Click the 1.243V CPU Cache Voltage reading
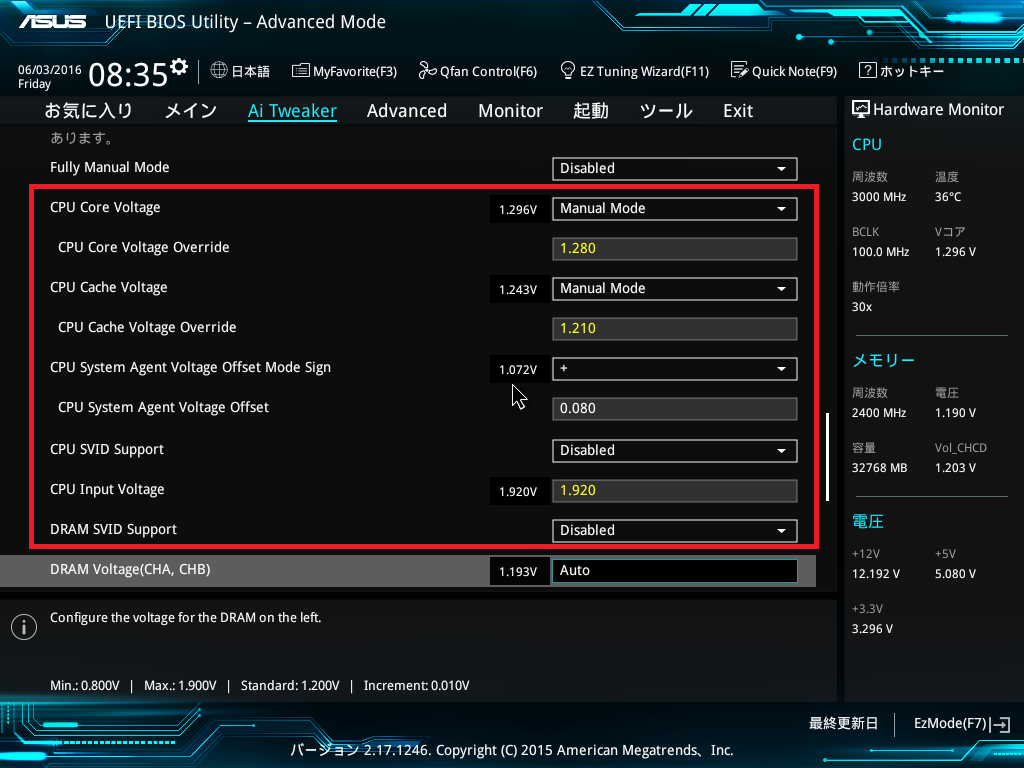The height and width of the screenshot is (768, 1024). 518,290
